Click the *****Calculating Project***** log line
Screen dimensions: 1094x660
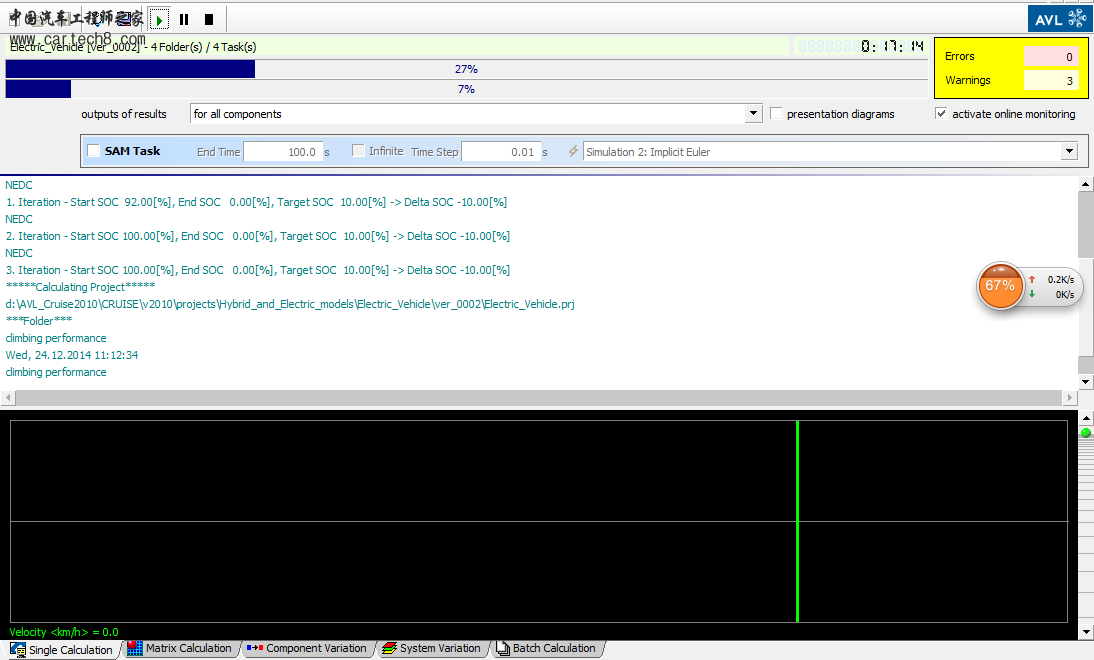[80, 287]
